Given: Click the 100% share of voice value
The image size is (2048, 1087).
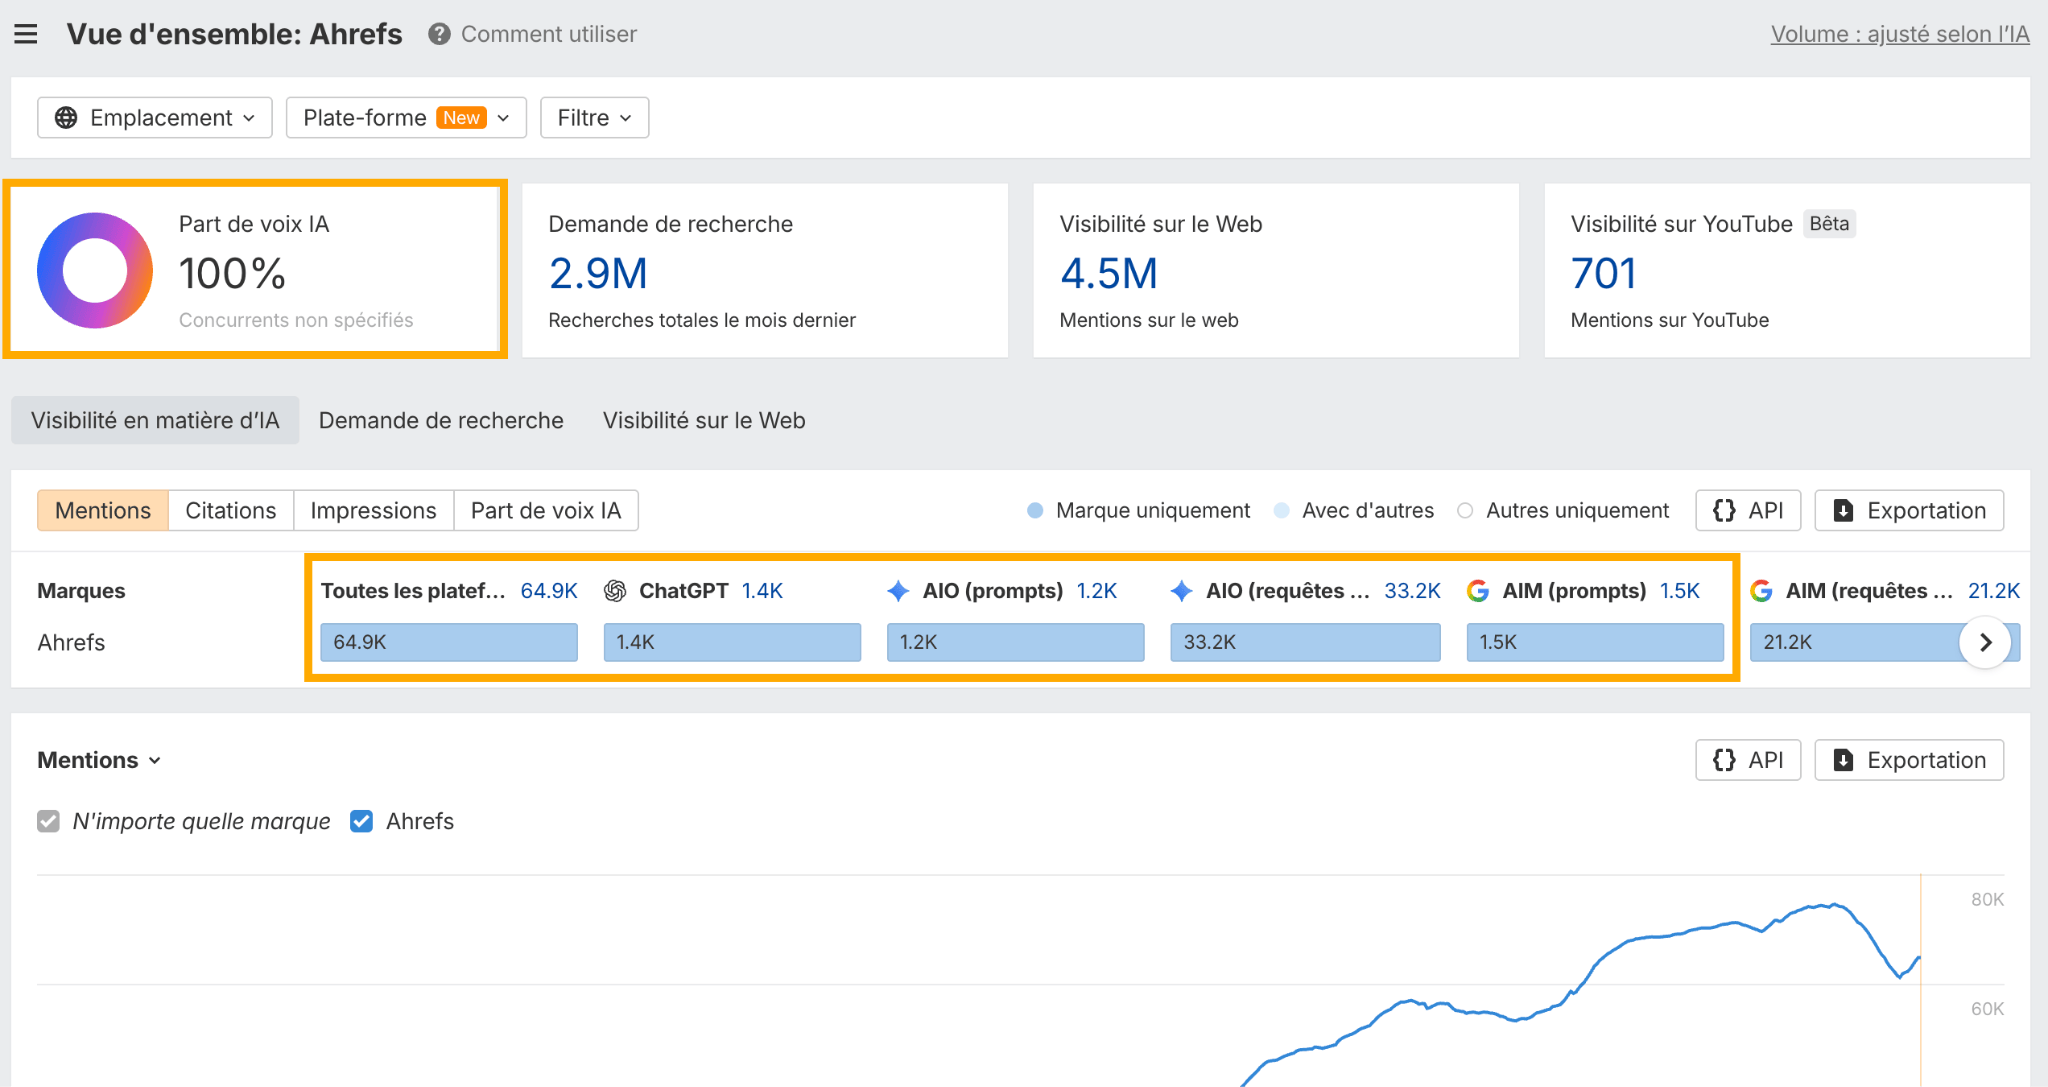Looking at the screenshot, I should point(232,273).
